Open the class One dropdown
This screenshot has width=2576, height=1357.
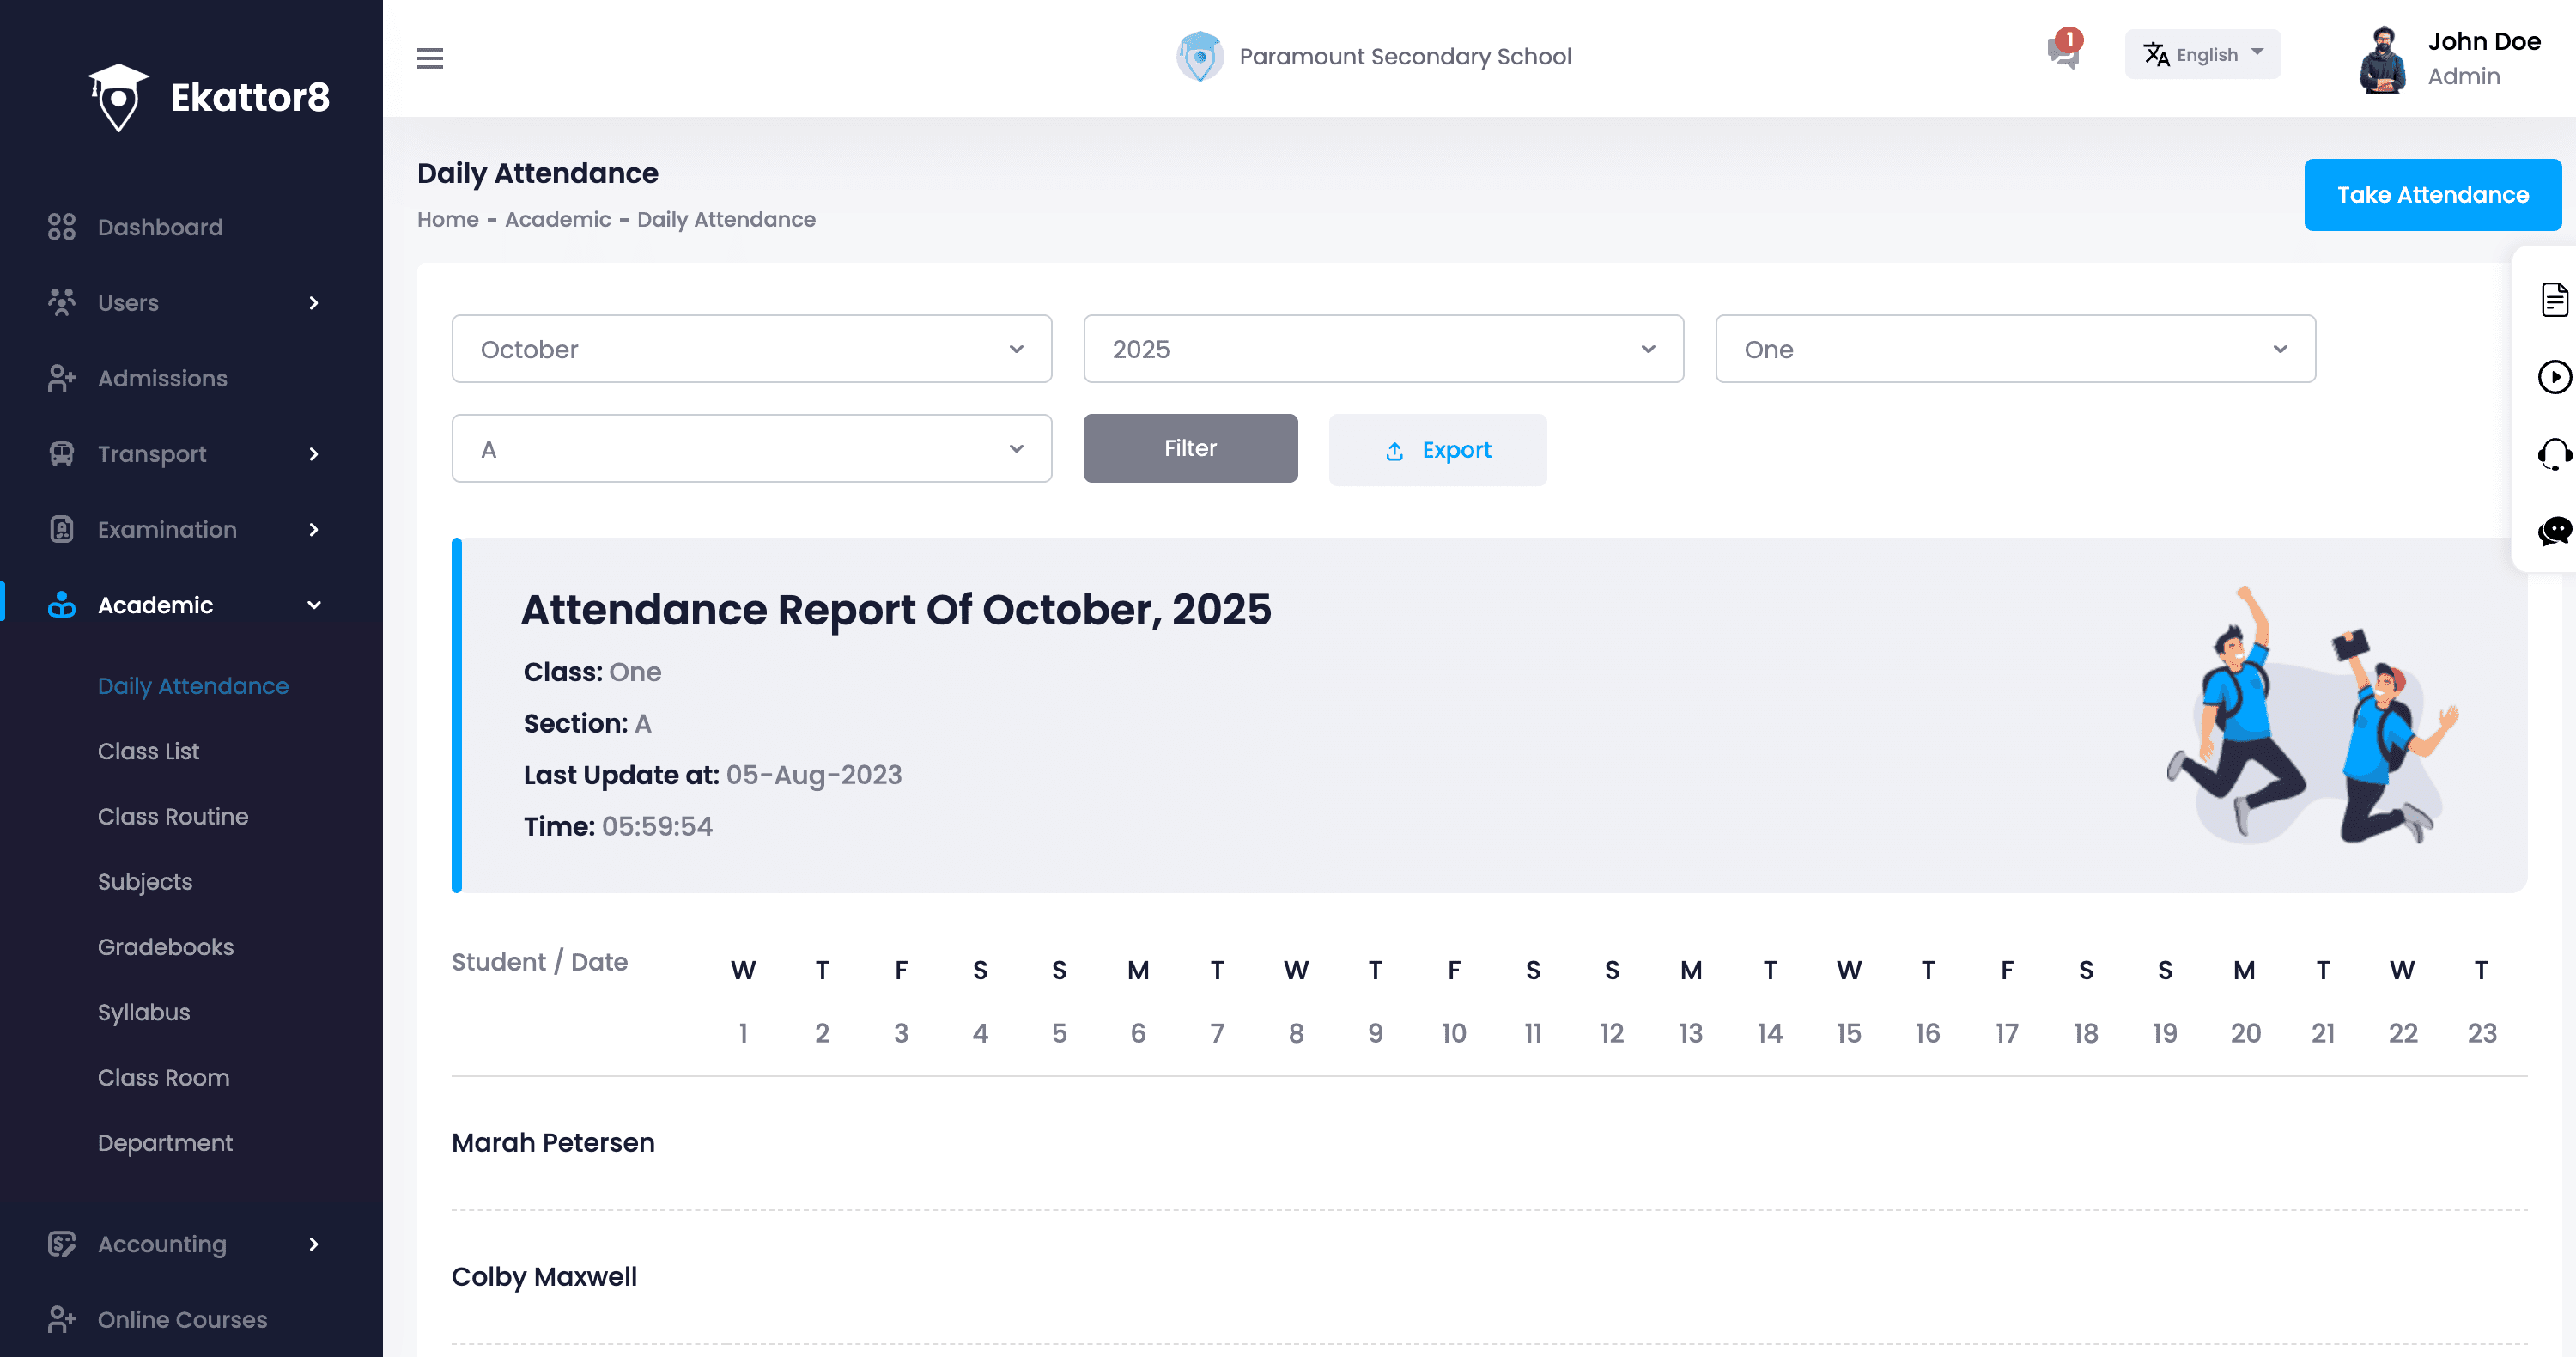pos(2014,349)
